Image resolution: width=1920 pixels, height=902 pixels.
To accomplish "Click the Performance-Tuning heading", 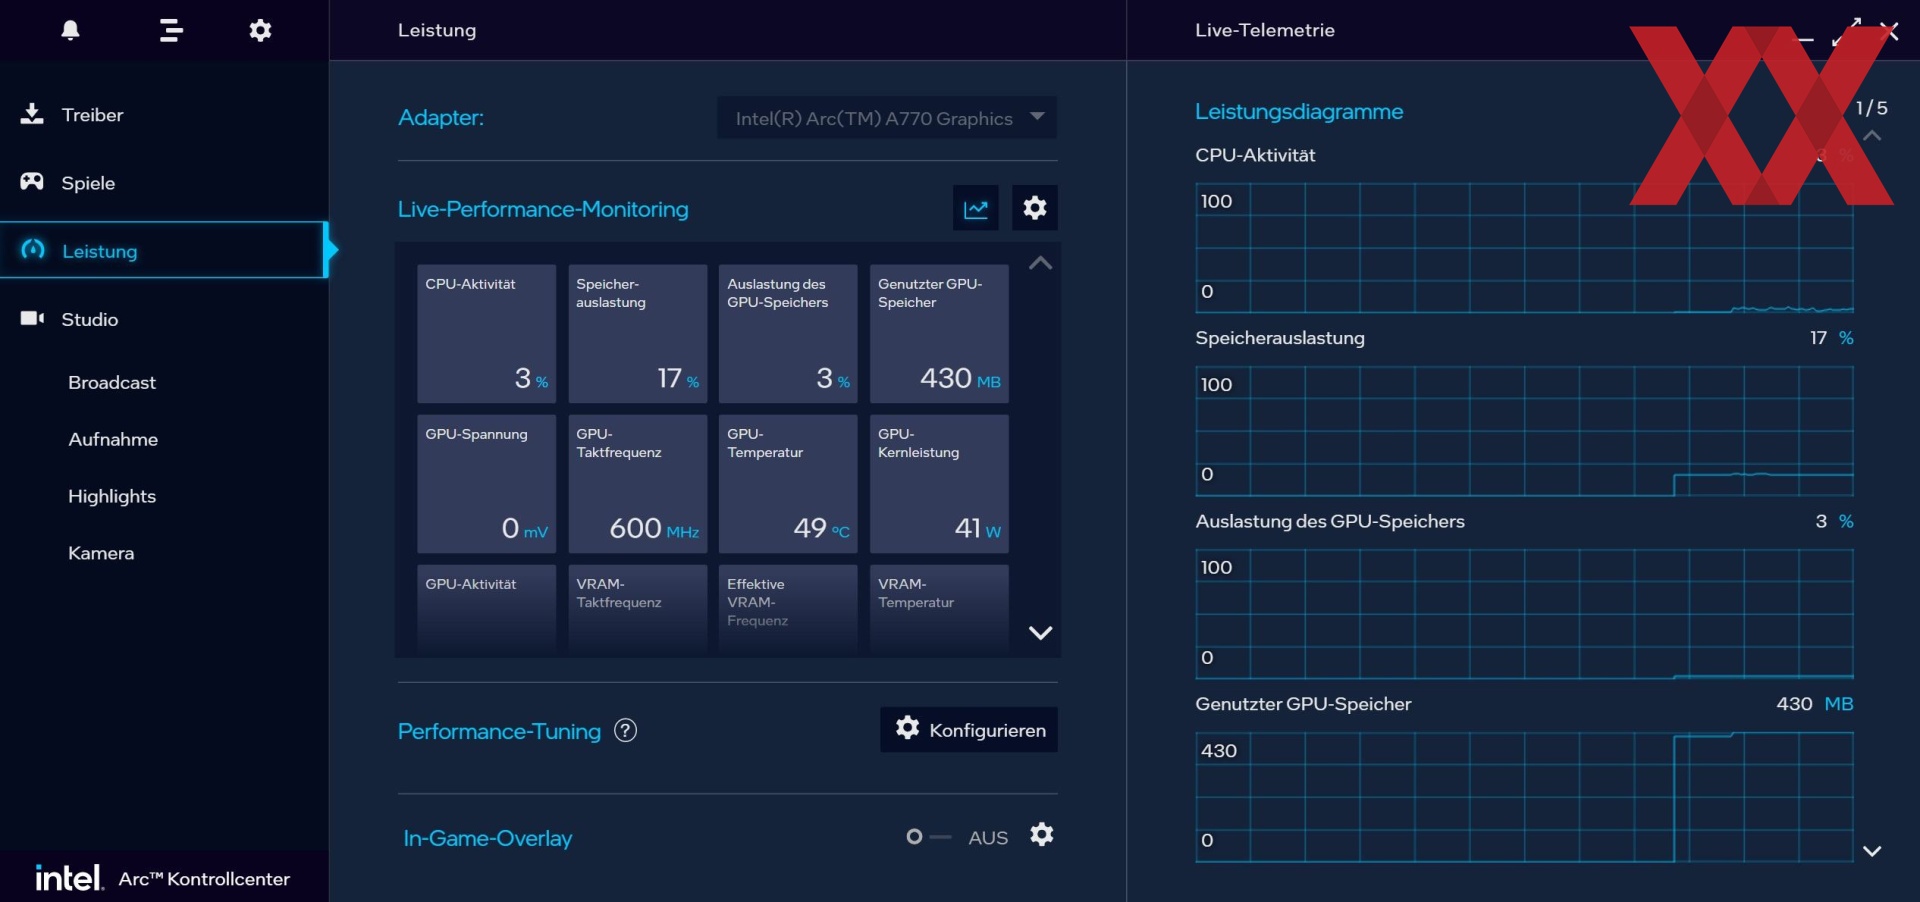I will (x=499, y=731).
